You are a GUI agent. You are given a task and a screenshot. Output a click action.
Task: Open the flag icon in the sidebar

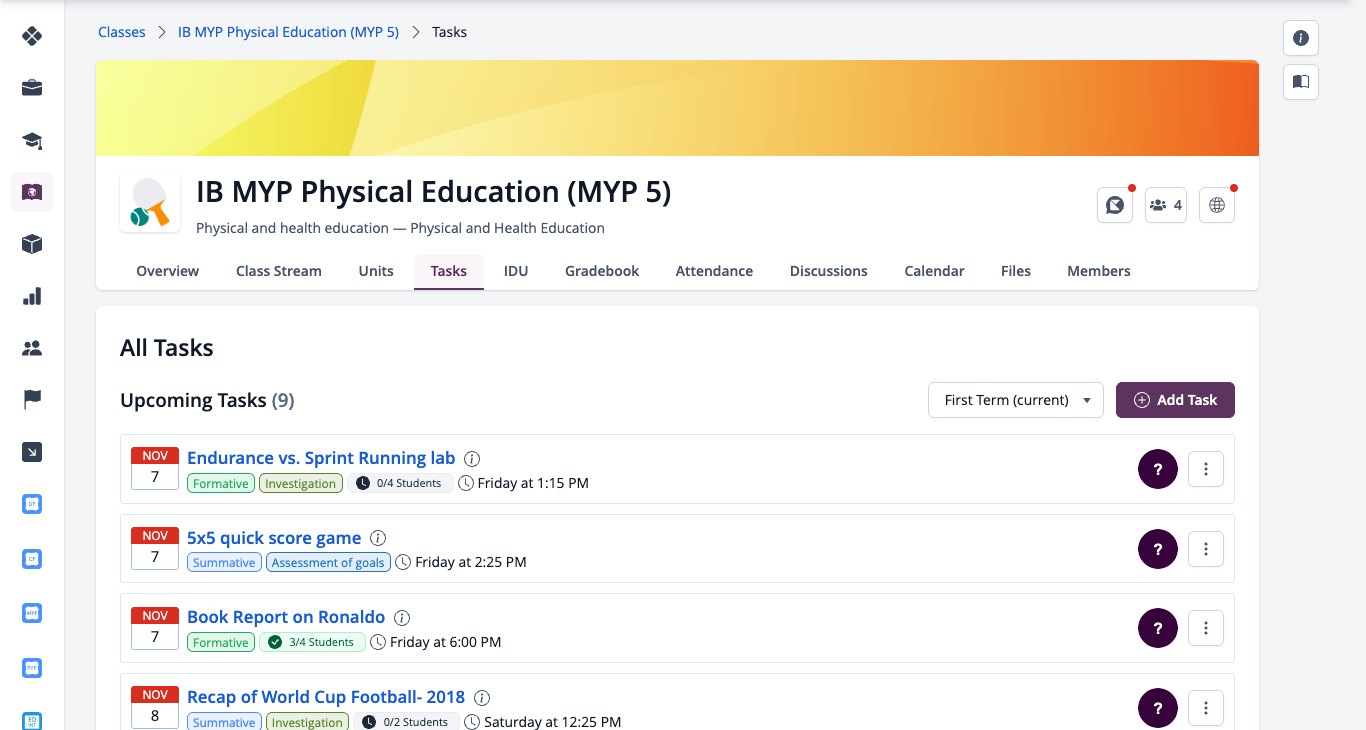[x=32, y=400]
